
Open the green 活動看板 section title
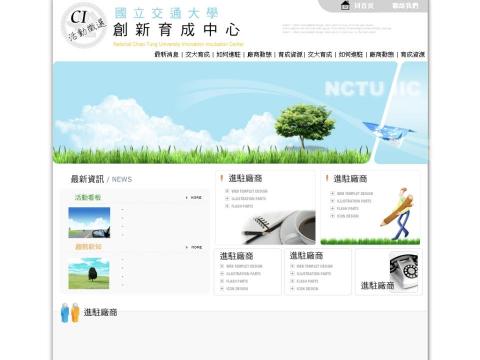pos(88,197)
